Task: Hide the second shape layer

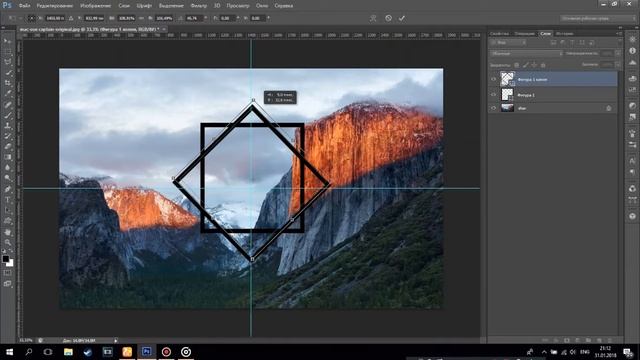Action: click(x=493, y=95)
